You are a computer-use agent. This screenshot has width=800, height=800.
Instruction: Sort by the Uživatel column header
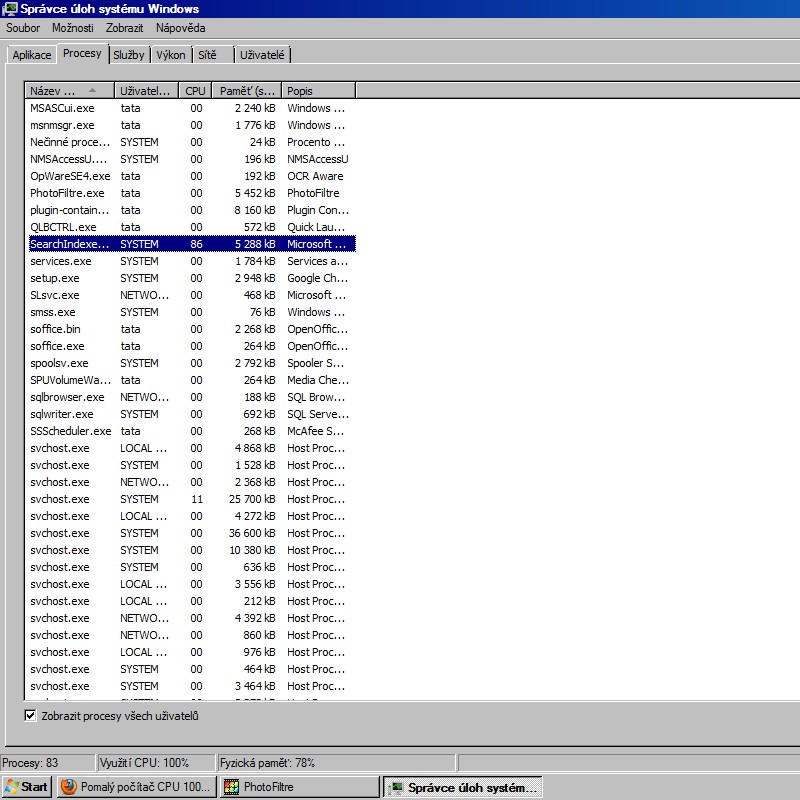[x=146, y=91]
